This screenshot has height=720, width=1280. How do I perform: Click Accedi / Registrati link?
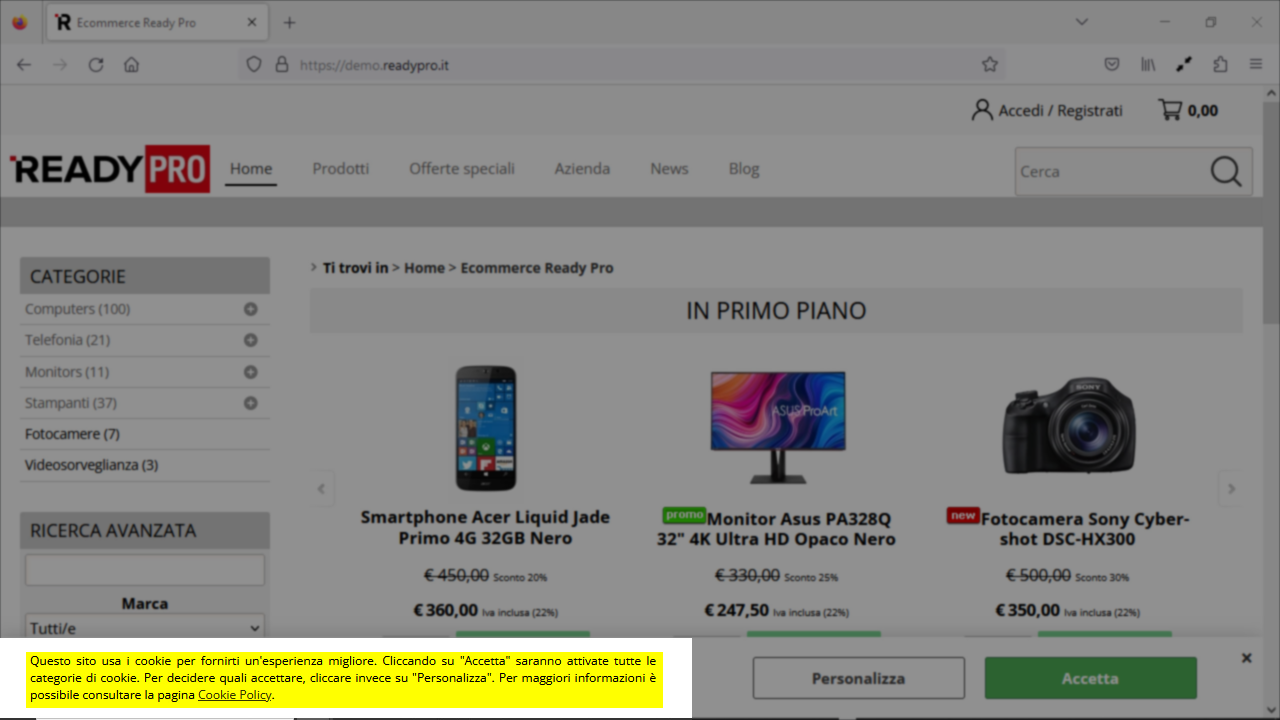(x=1061, y=110)
